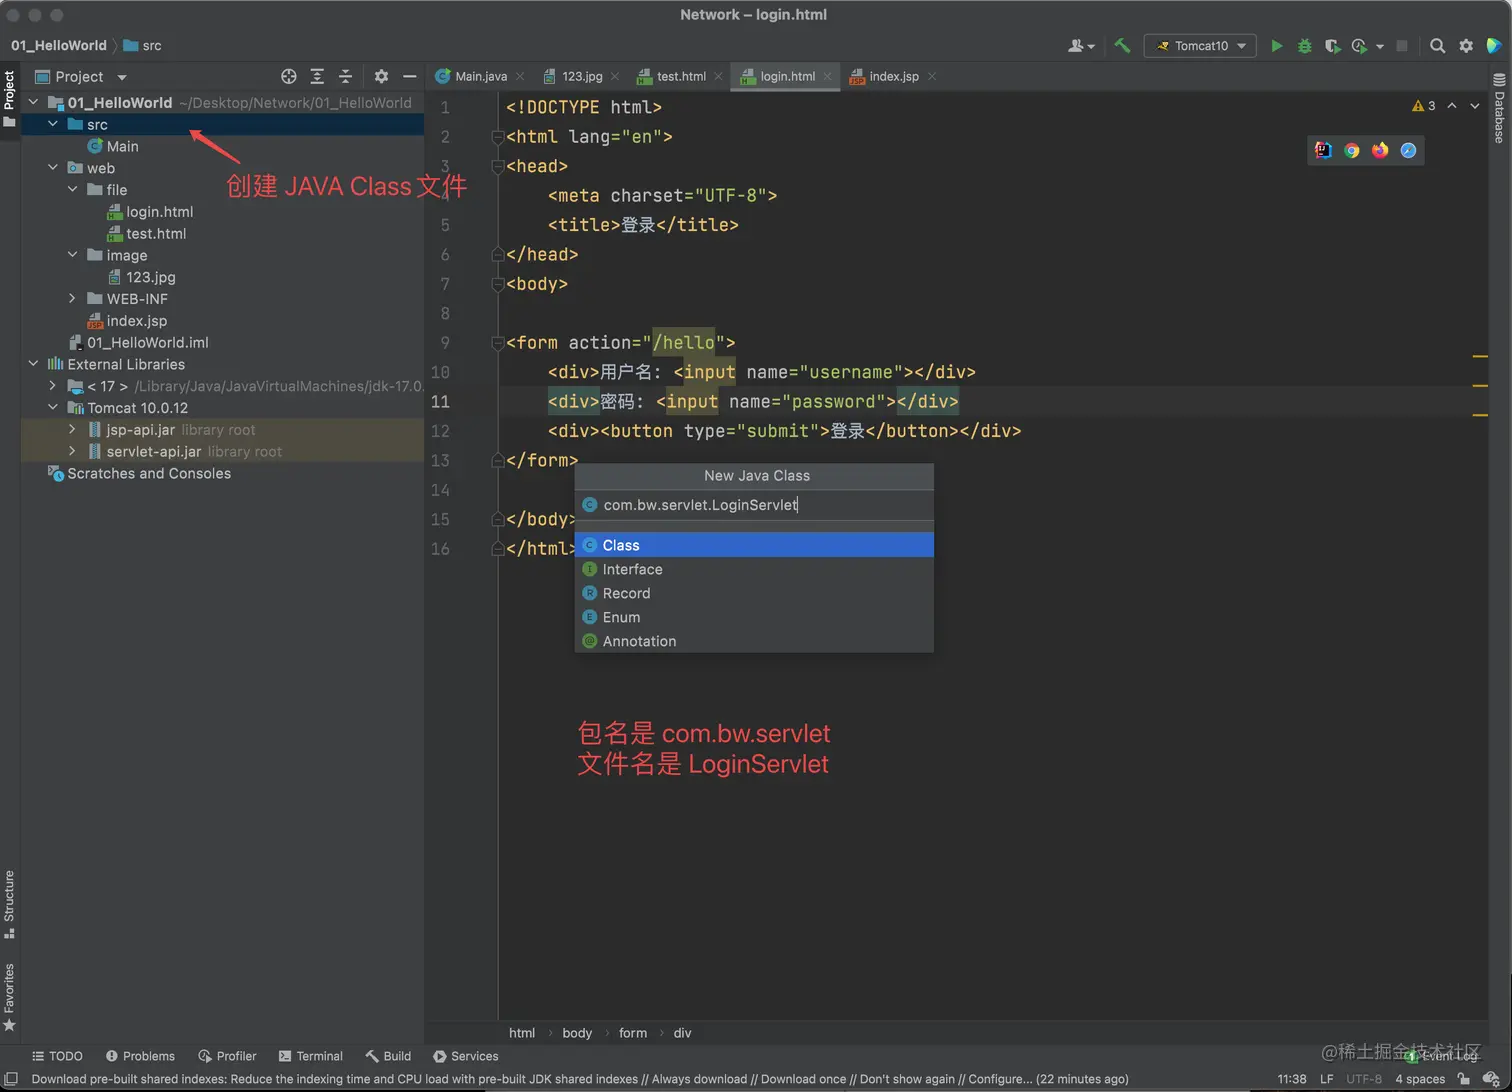
Task: Go to previous highlighted error arrow
Action: point(1452,106)
